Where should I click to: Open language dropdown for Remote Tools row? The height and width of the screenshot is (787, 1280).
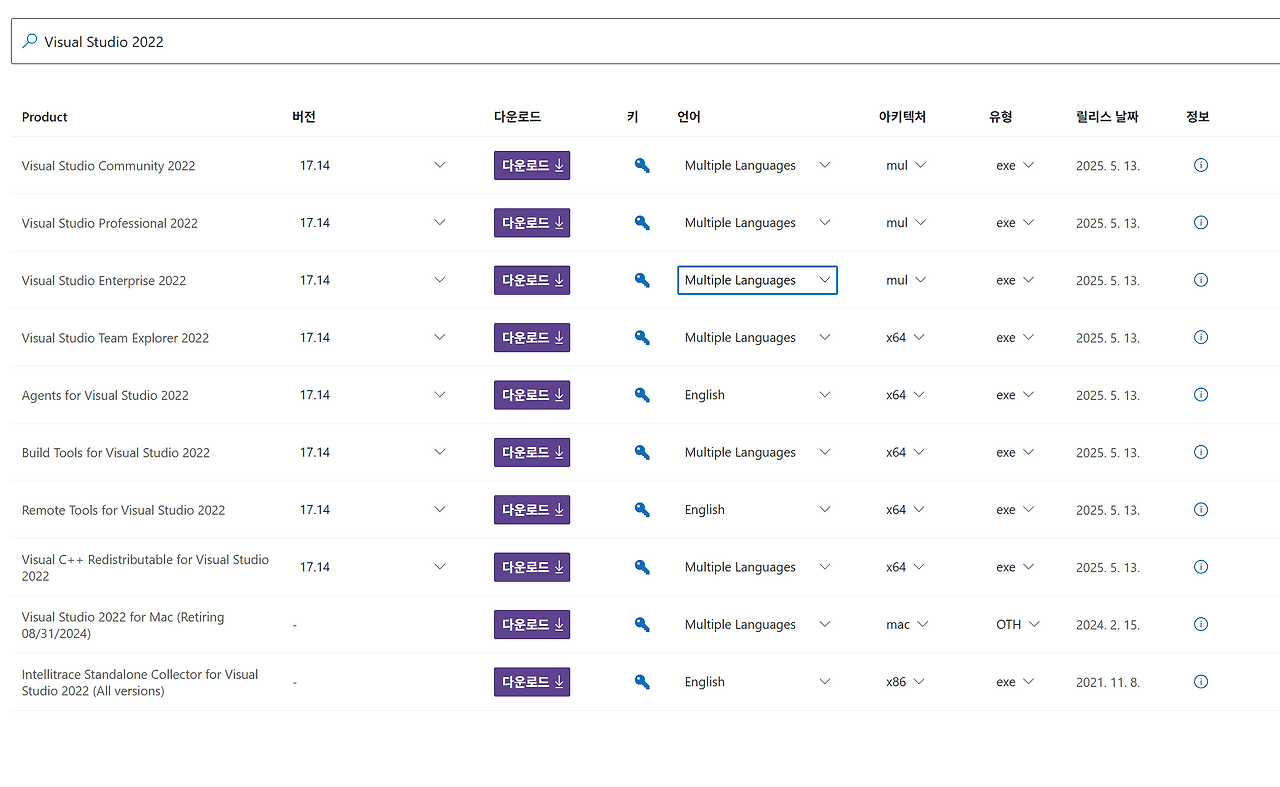[x=757, y=510]
